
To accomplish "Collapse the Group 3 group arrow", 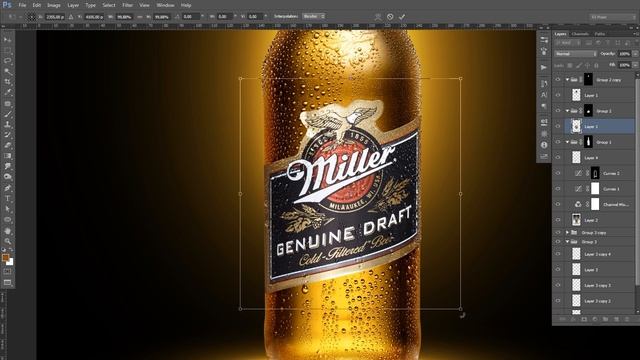I will point(567,242).
